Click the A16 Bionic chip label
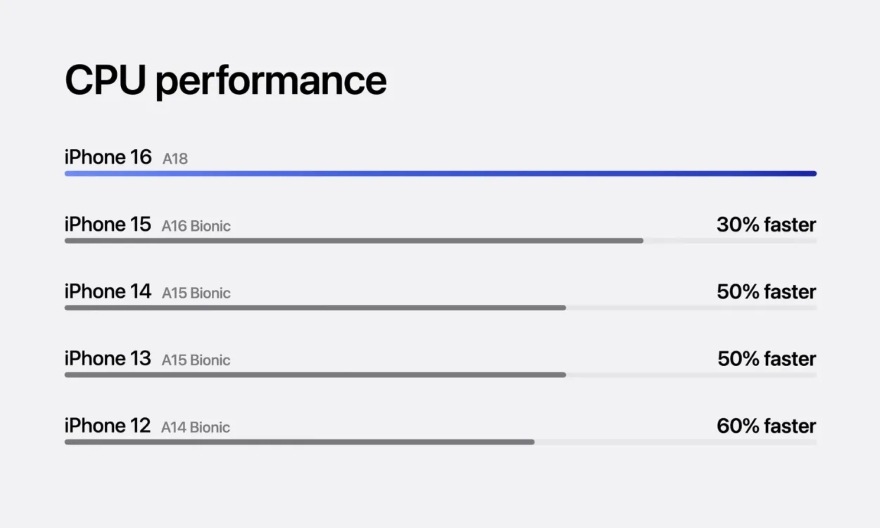This screenshot has width=880, height=528. (x=196, y=226)
